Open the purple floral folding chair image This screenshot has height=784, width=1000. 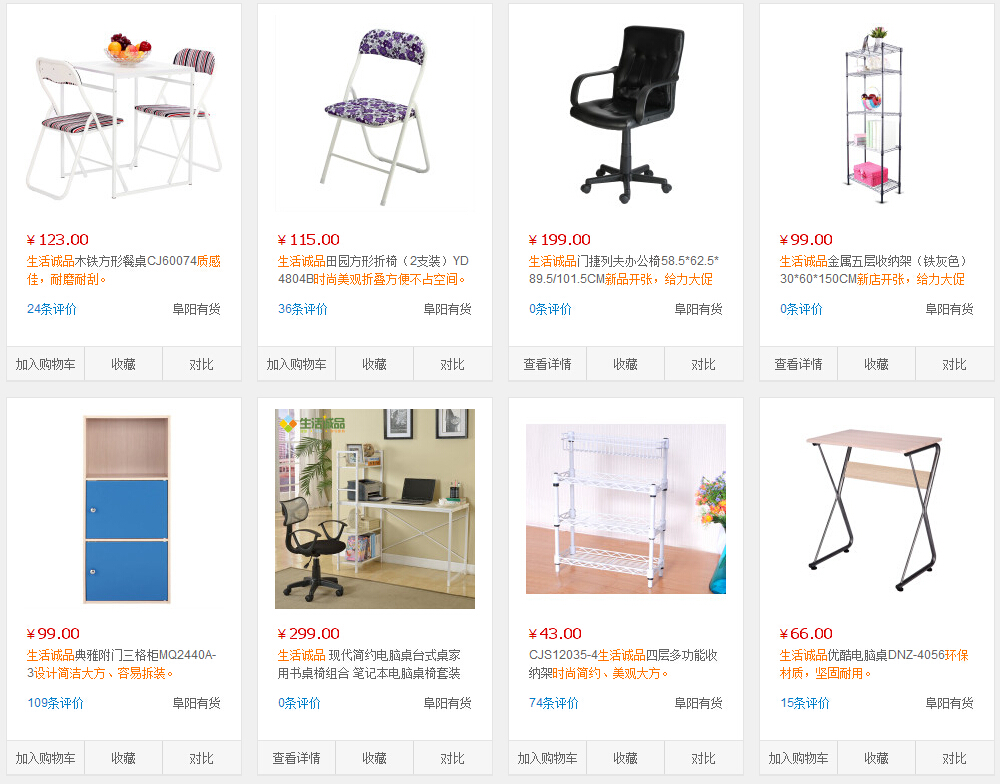pyautogui.click(x=375, y=115)
